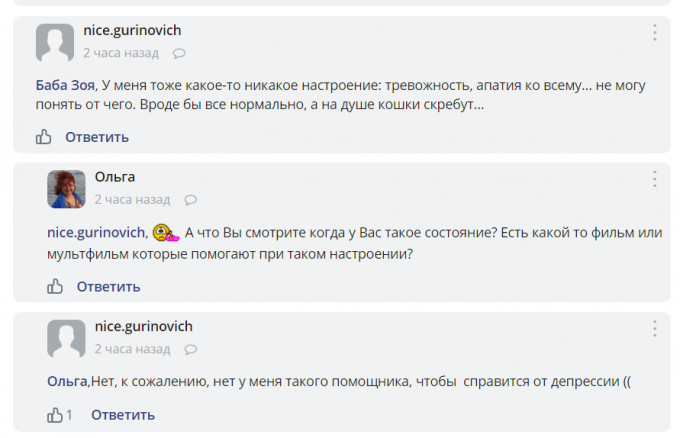This screenshot has width=680, height=438.
Task: Reply to Ольга's comment via Ответить
Action: pos(108,287)
